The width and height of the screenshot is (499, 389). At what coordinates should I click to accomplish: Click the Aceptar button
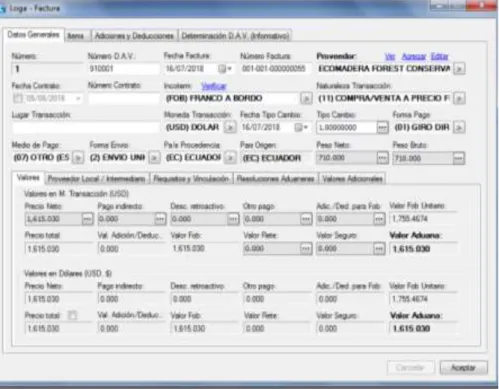pyautogui.click(x=463, y=368)
